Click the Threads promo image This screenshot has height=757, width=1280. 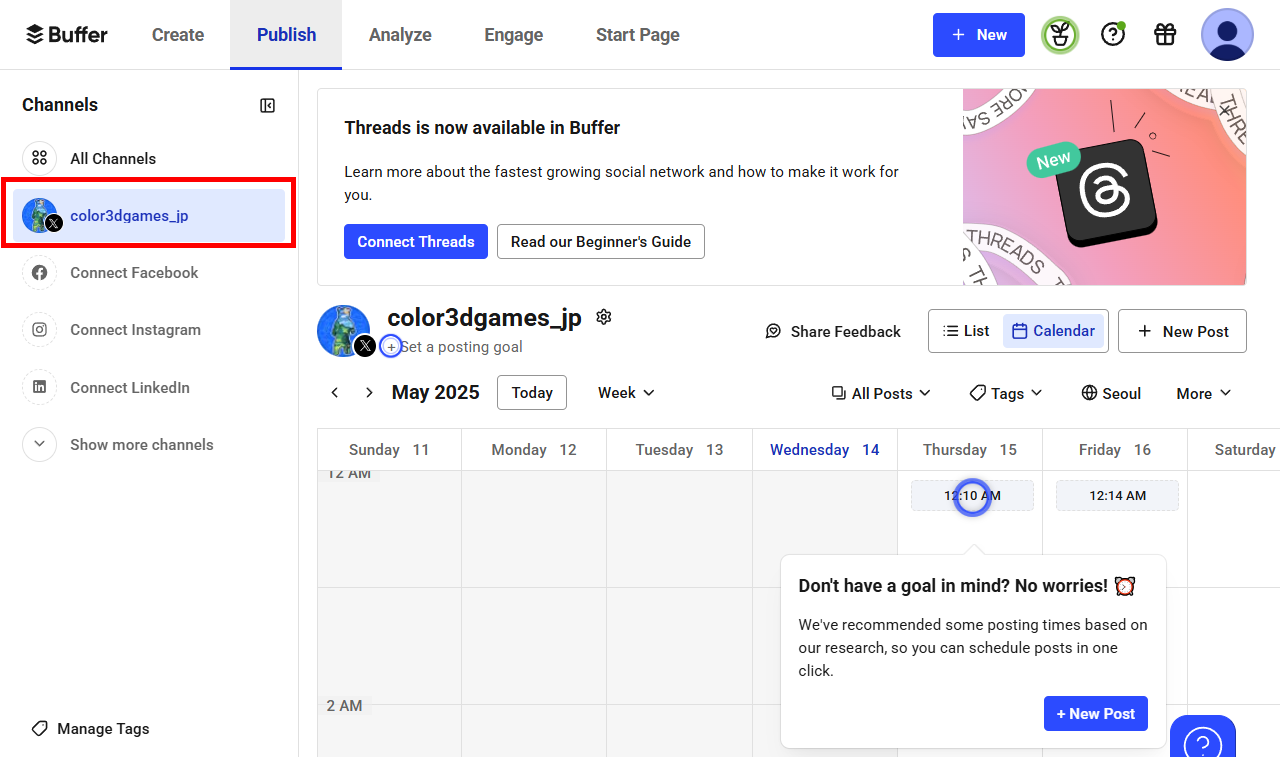[1104, 187]
